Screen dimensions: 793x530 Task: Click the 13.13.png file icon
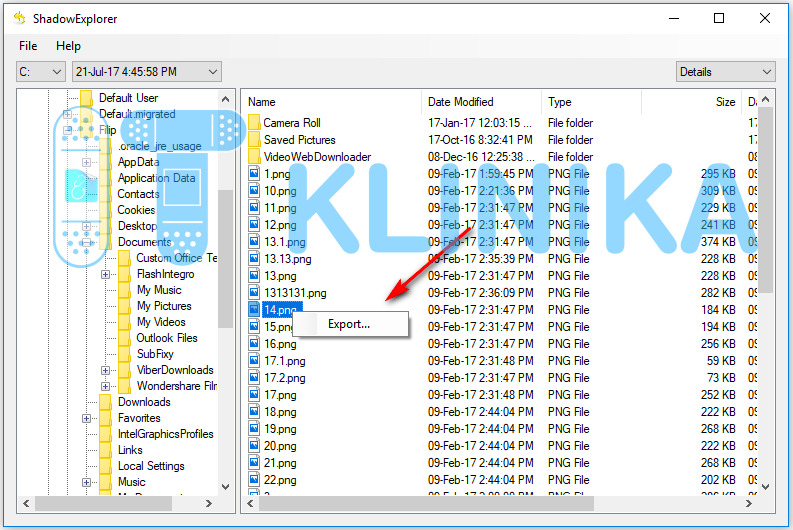(x=254, y=259)
